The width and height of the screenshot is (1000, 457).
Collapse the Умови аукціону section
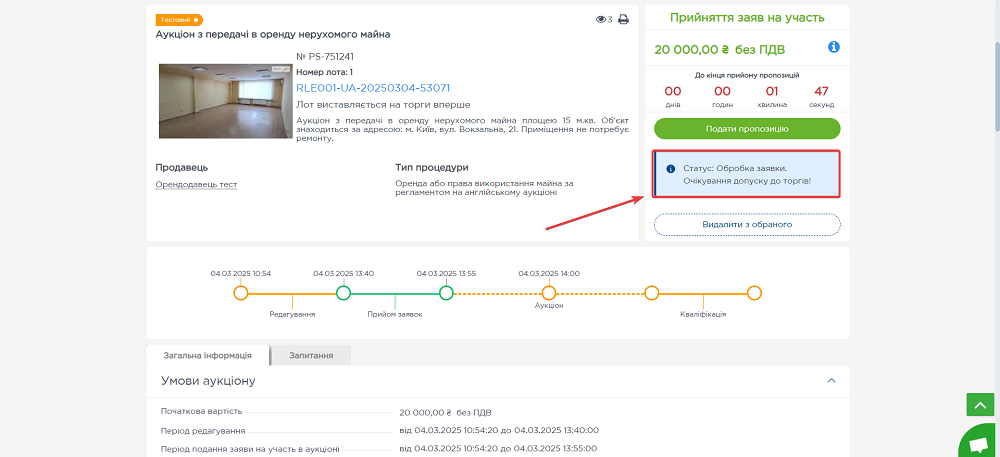(x=830, y=381)
